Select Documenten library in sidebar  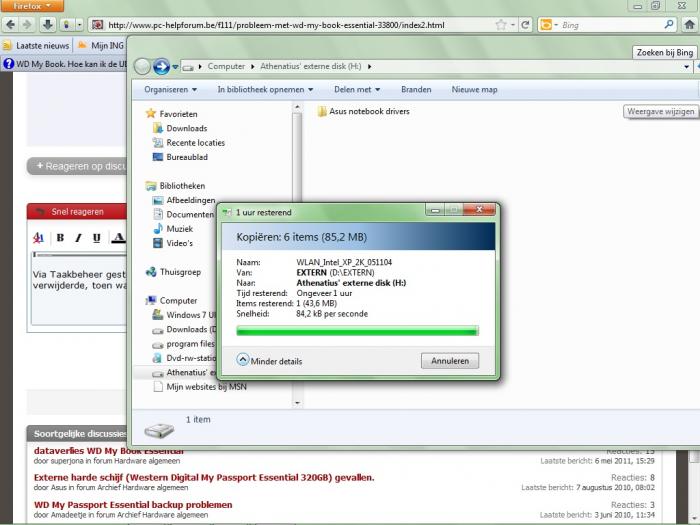click(x=183, y=214)
